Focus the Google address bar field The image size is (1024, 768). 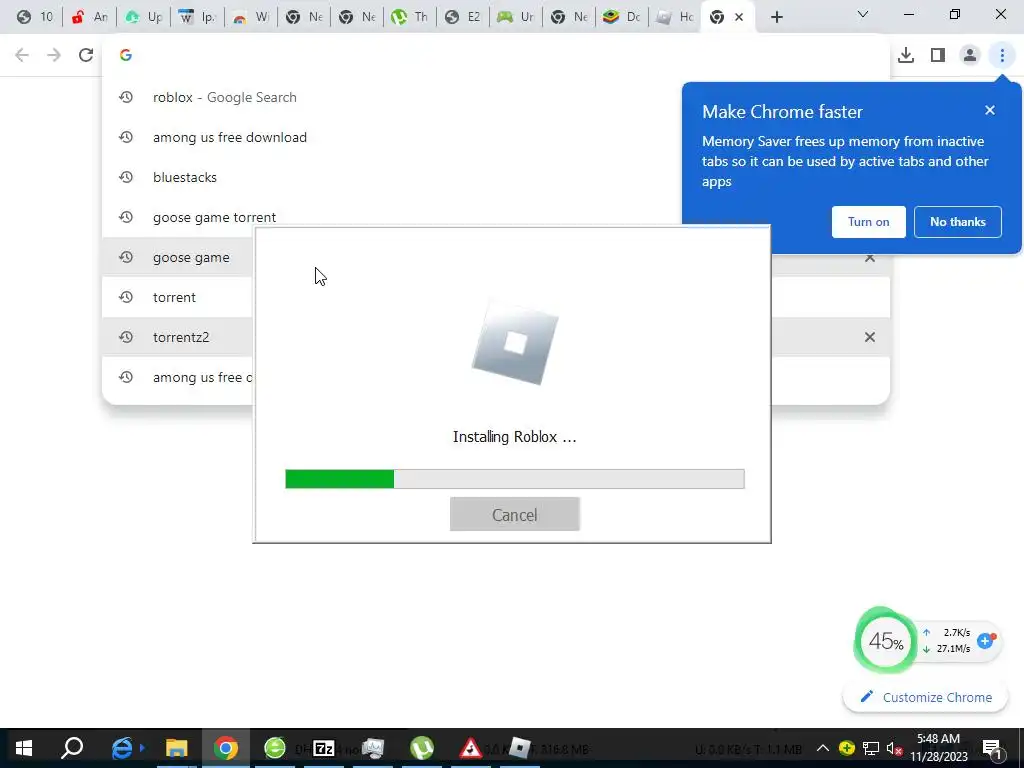pos(496,55)
